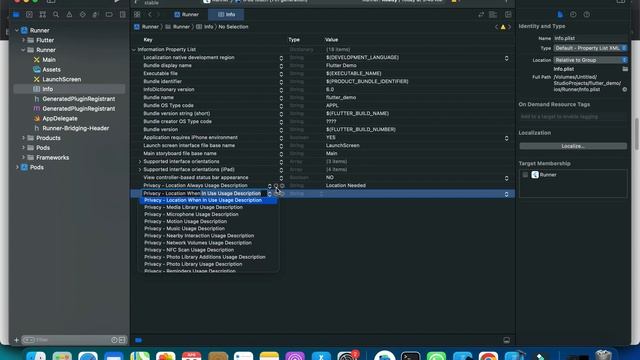640x360 pixels.
Task: Select Runner-Bridging-Header file
Action: coord(76,128)
